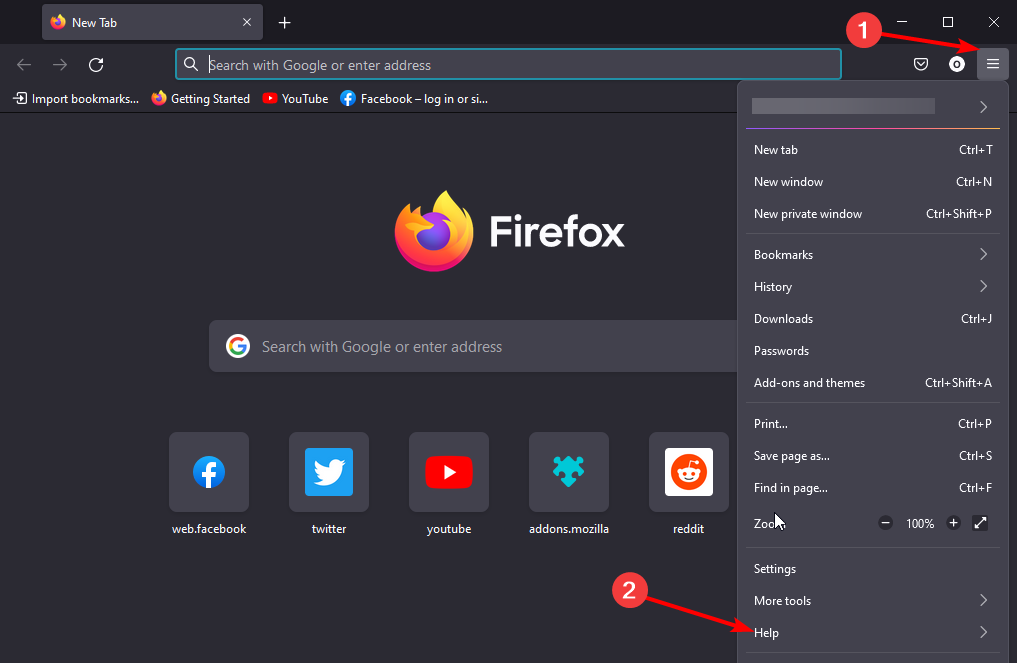The image size is (1017, 663).
Task: Click Import bookmarks in bookmarks toolbar
Action: pos(76,99)
